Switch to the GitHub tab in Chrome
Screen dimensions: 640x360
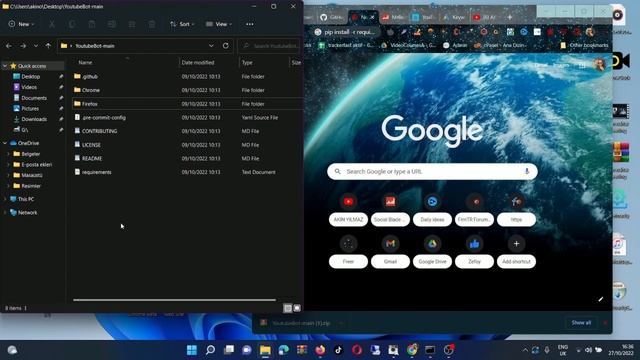point(331,17)
